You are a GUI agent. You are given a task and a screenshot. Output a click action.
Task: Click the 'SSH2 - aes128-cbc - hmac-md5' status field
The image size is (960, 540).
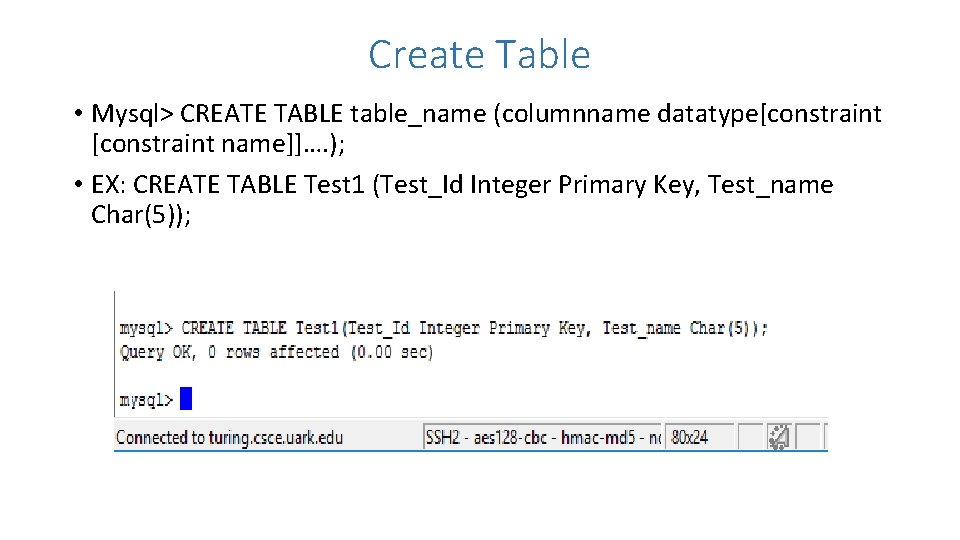(x=542, y=437)
